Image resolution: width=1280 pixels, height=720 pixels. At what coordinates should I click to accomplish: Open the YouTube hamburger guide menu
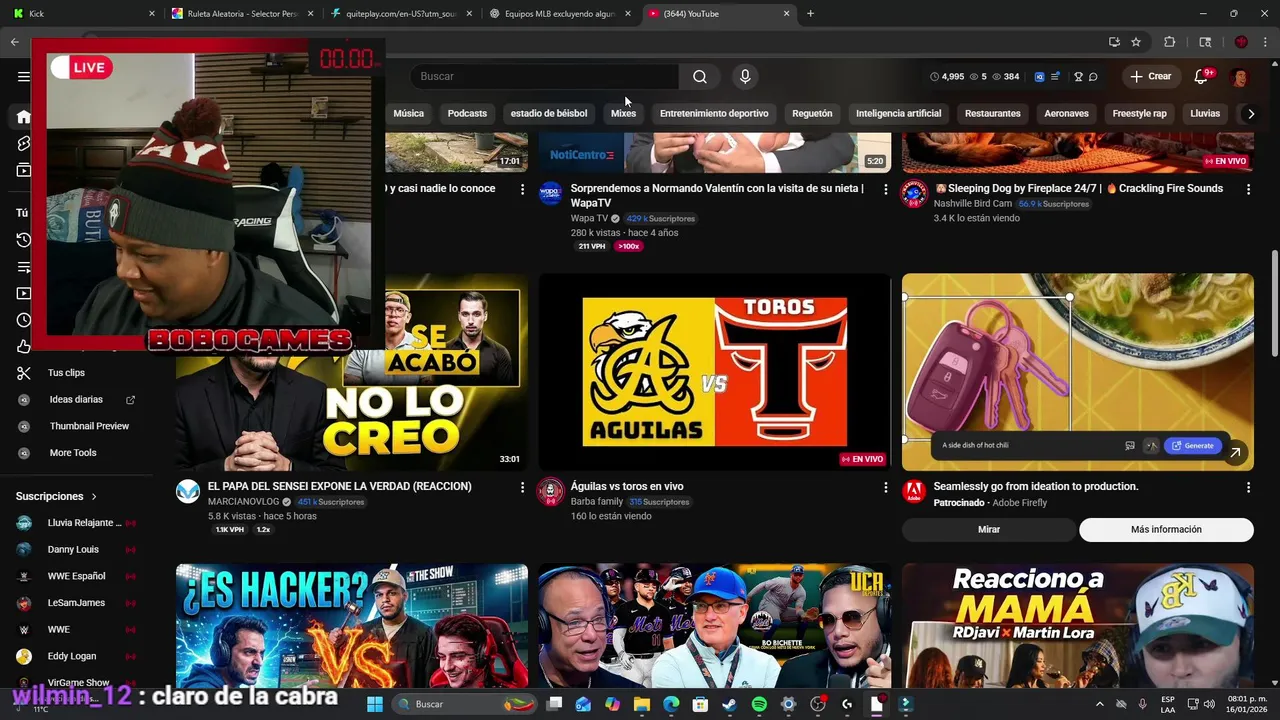23,76
